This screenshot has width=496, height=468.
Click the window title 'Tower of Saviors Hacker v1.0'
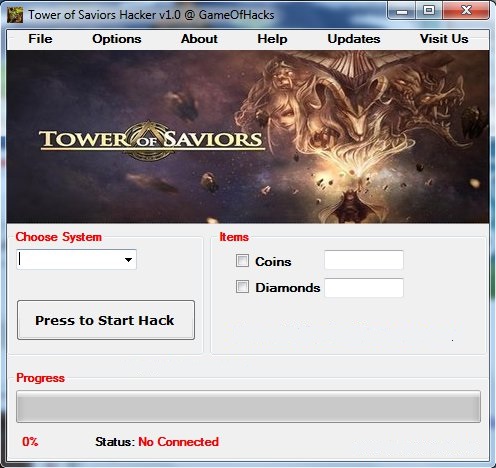click(104, 15)
